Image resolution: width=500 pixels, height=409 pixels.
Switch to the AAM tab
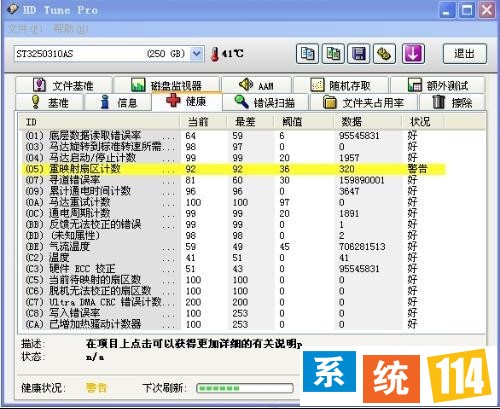coord(256,85)
